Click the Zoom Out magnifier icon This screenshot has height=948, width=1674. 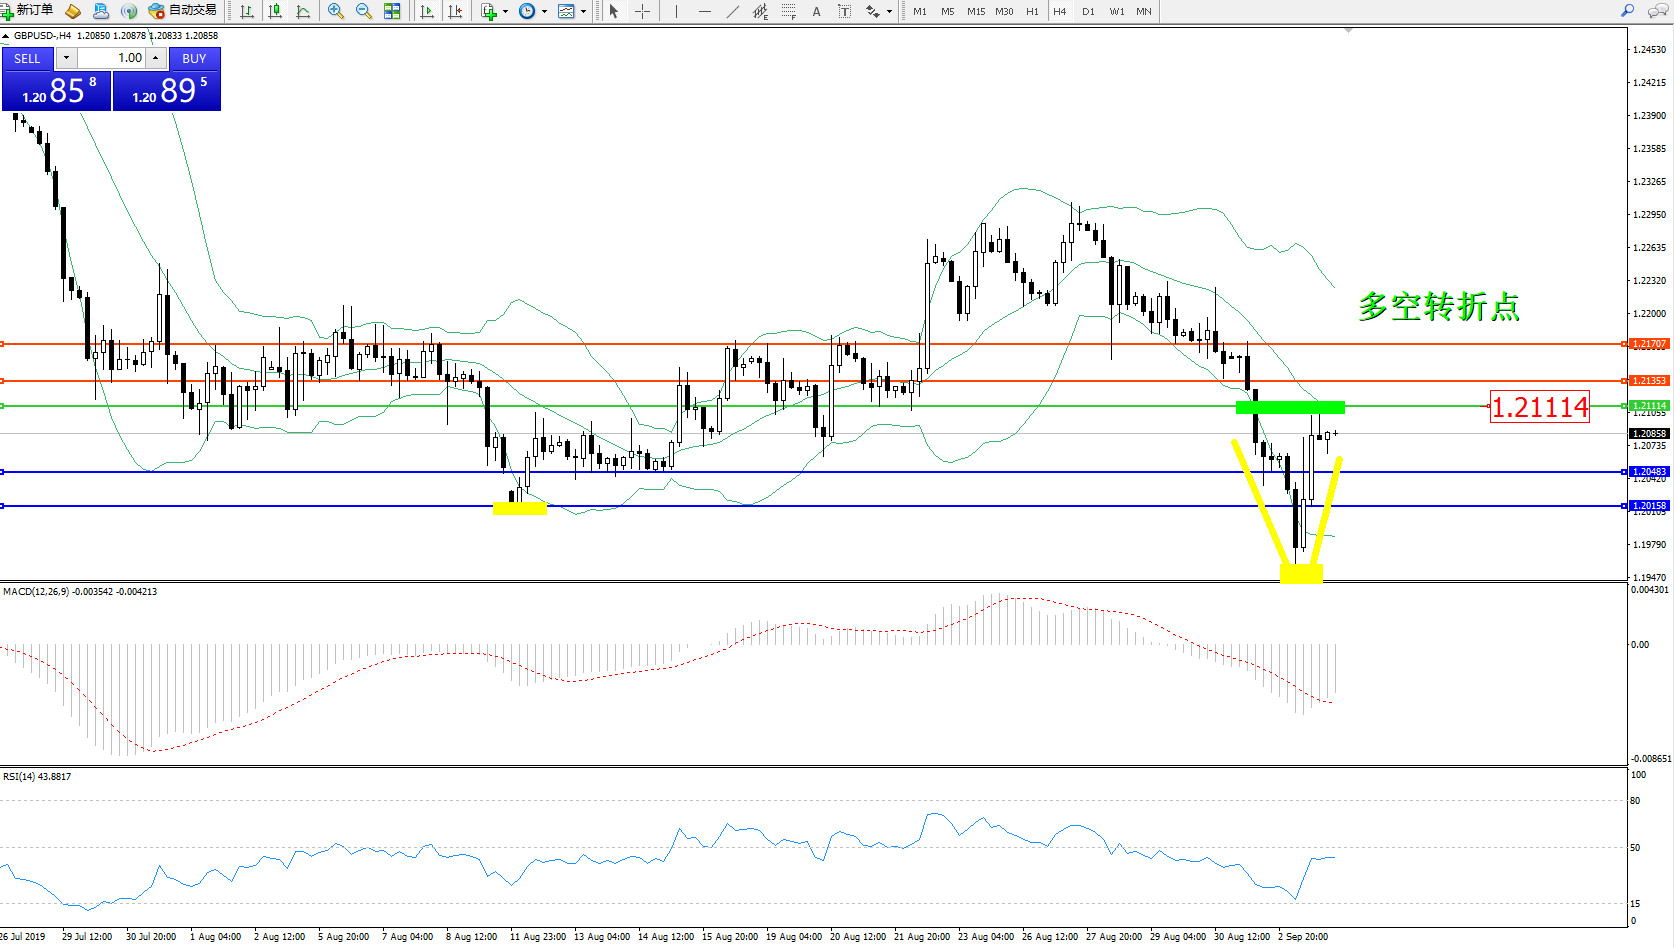364,11
